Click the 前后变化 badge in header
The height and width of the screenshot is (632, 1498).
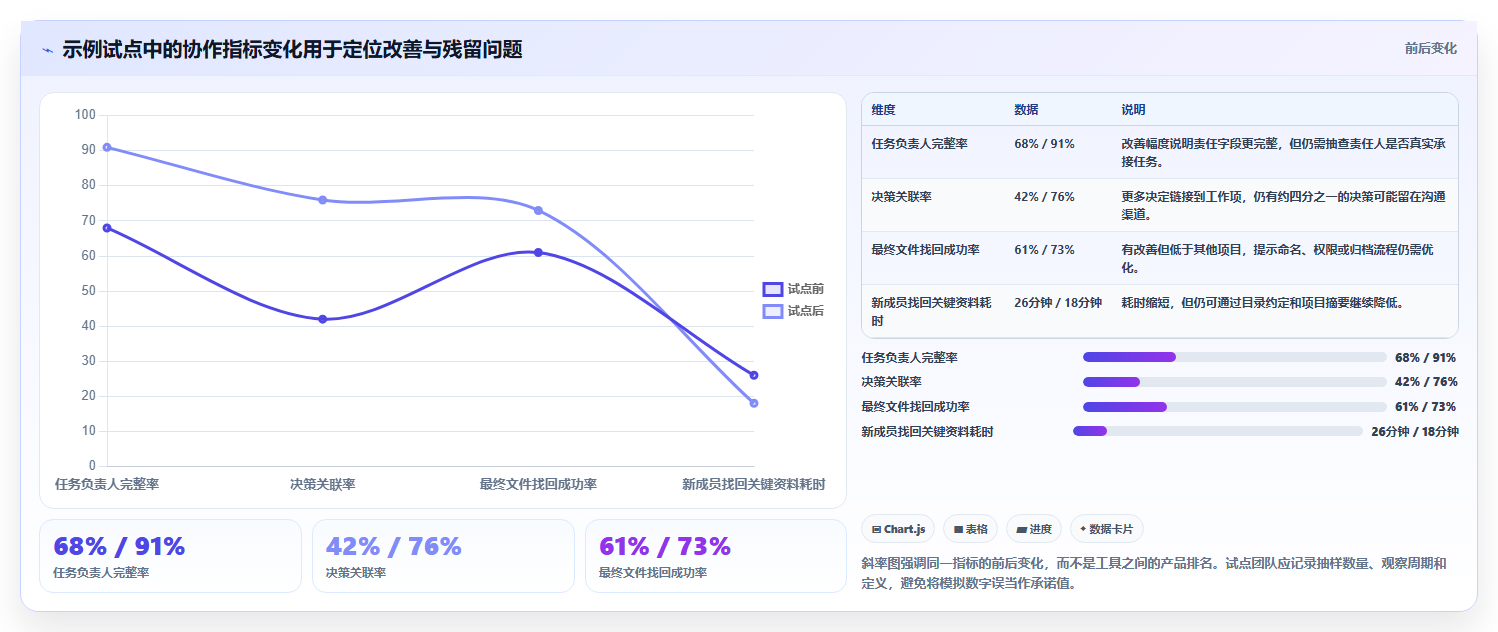(x=1430, y=48)
